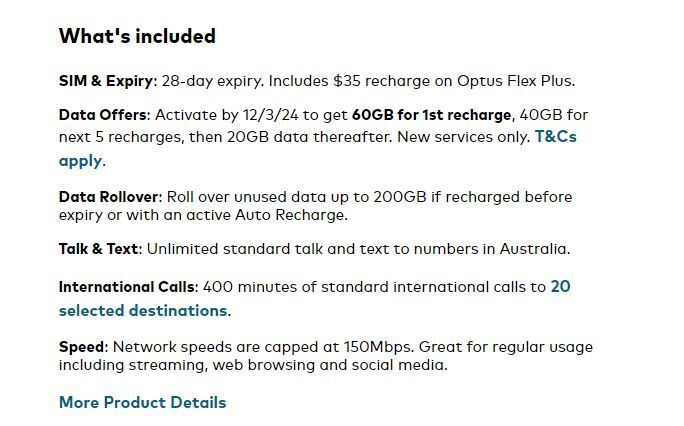684x426 pixels.
Task: Open the More Product Details link
Action: [143, 402]
